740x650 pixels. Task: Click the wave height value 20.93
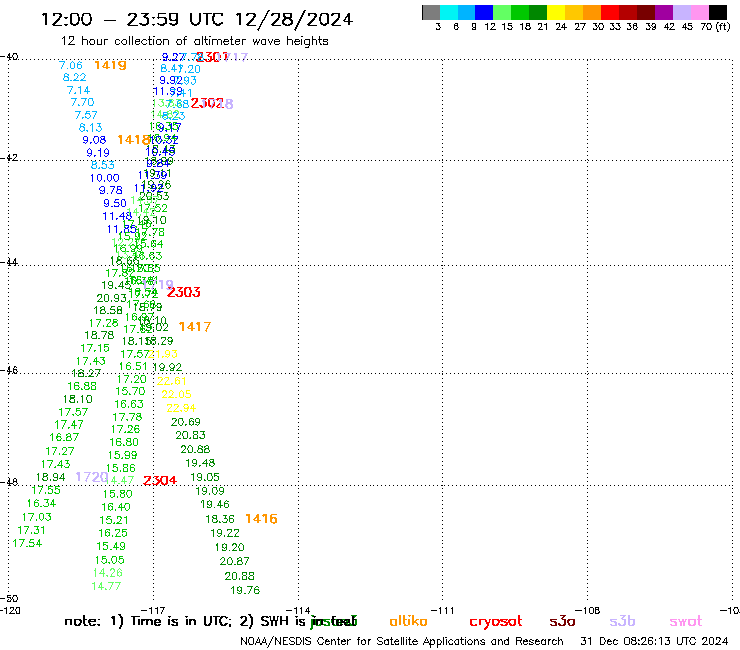(x=111, y=298)
